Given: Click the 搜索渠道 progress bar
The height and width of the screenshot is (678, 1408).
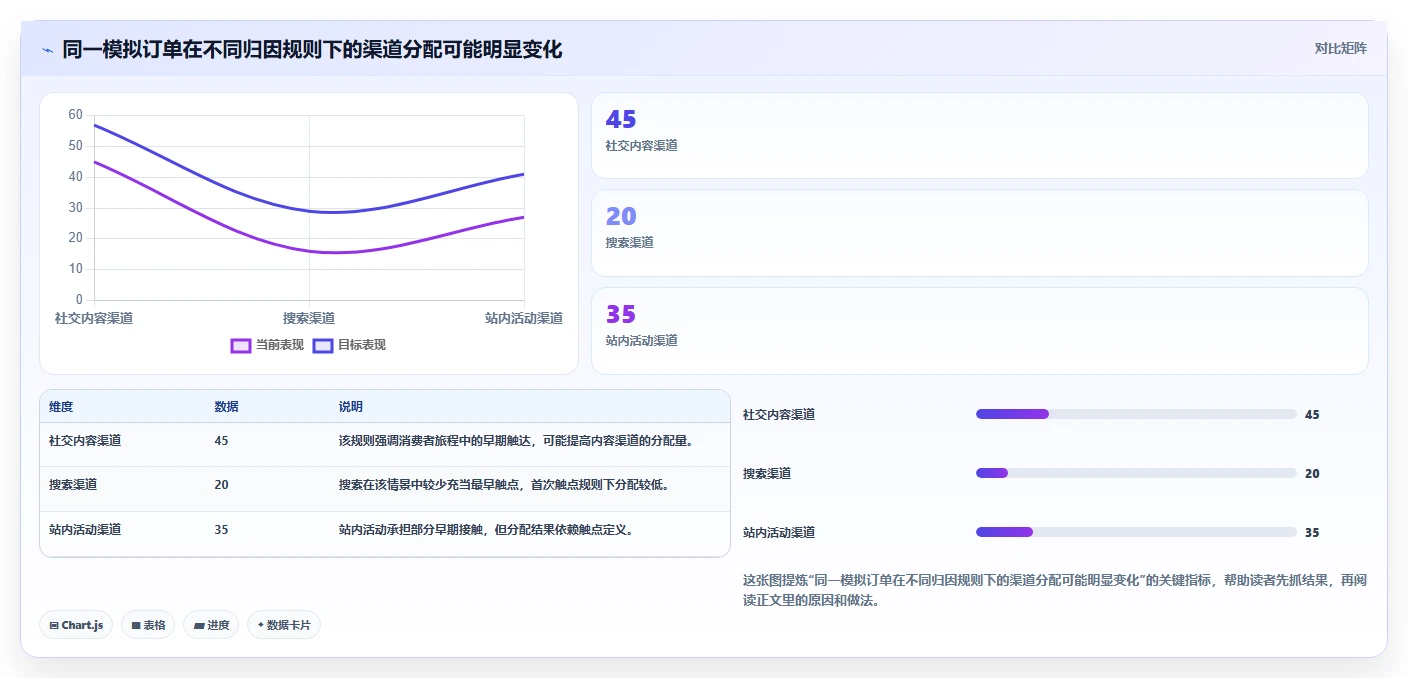Looking at the screenshot, I should pyautogui.click(x=1136, y=473).
